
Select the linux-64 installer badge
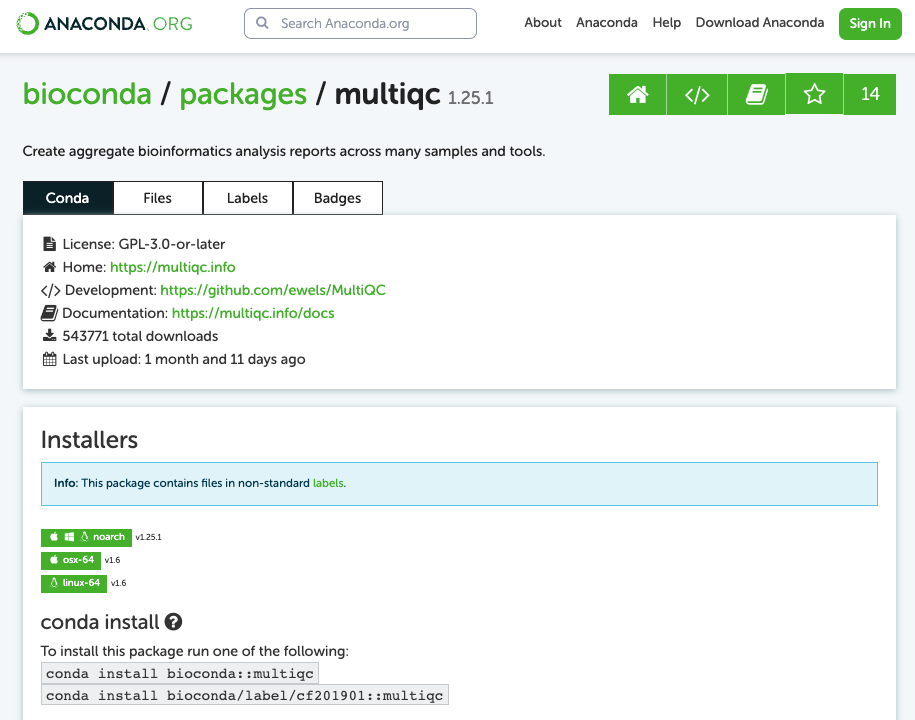pyautogui.click(x=73, y=583)
